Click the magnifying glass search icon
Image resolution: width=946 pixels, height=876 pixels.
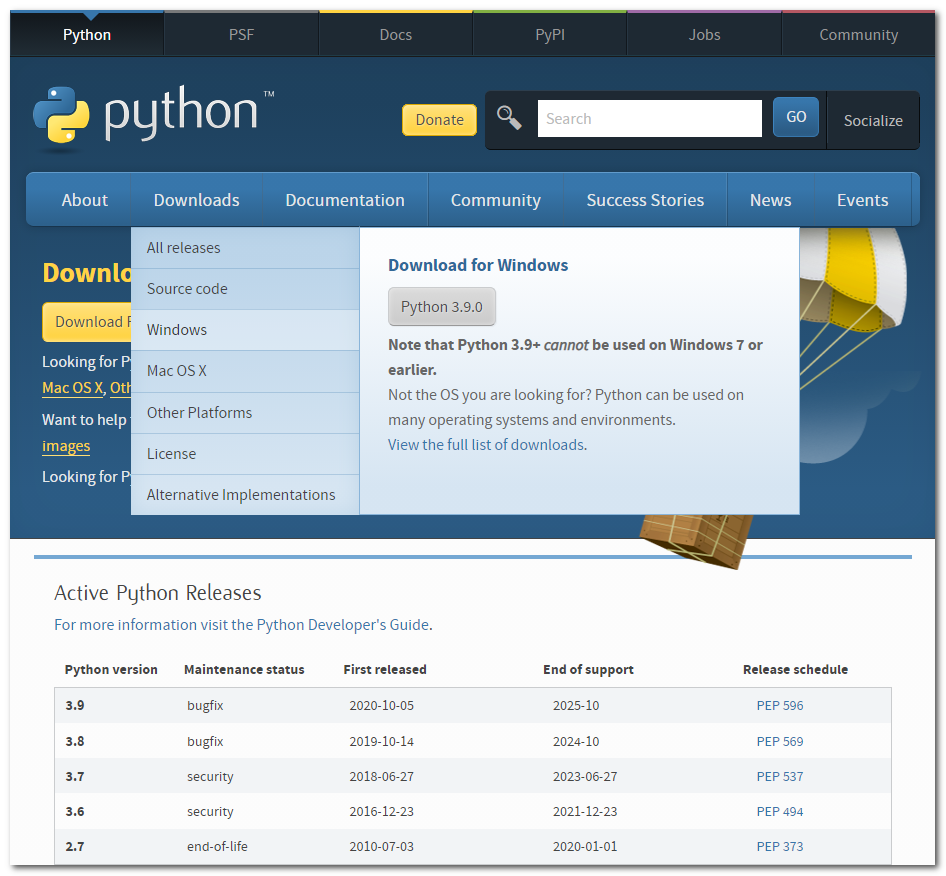click(509, 118)
